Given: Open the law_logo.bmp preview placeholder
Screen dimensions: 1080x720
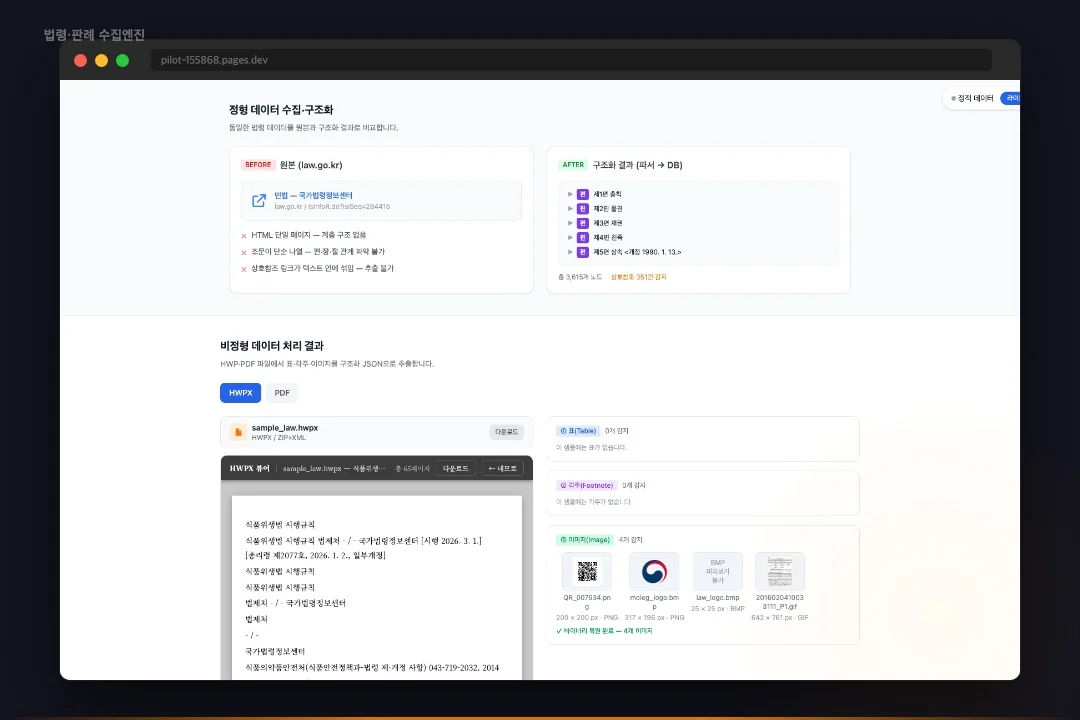Looking at the screenshot, I should 718,571.
